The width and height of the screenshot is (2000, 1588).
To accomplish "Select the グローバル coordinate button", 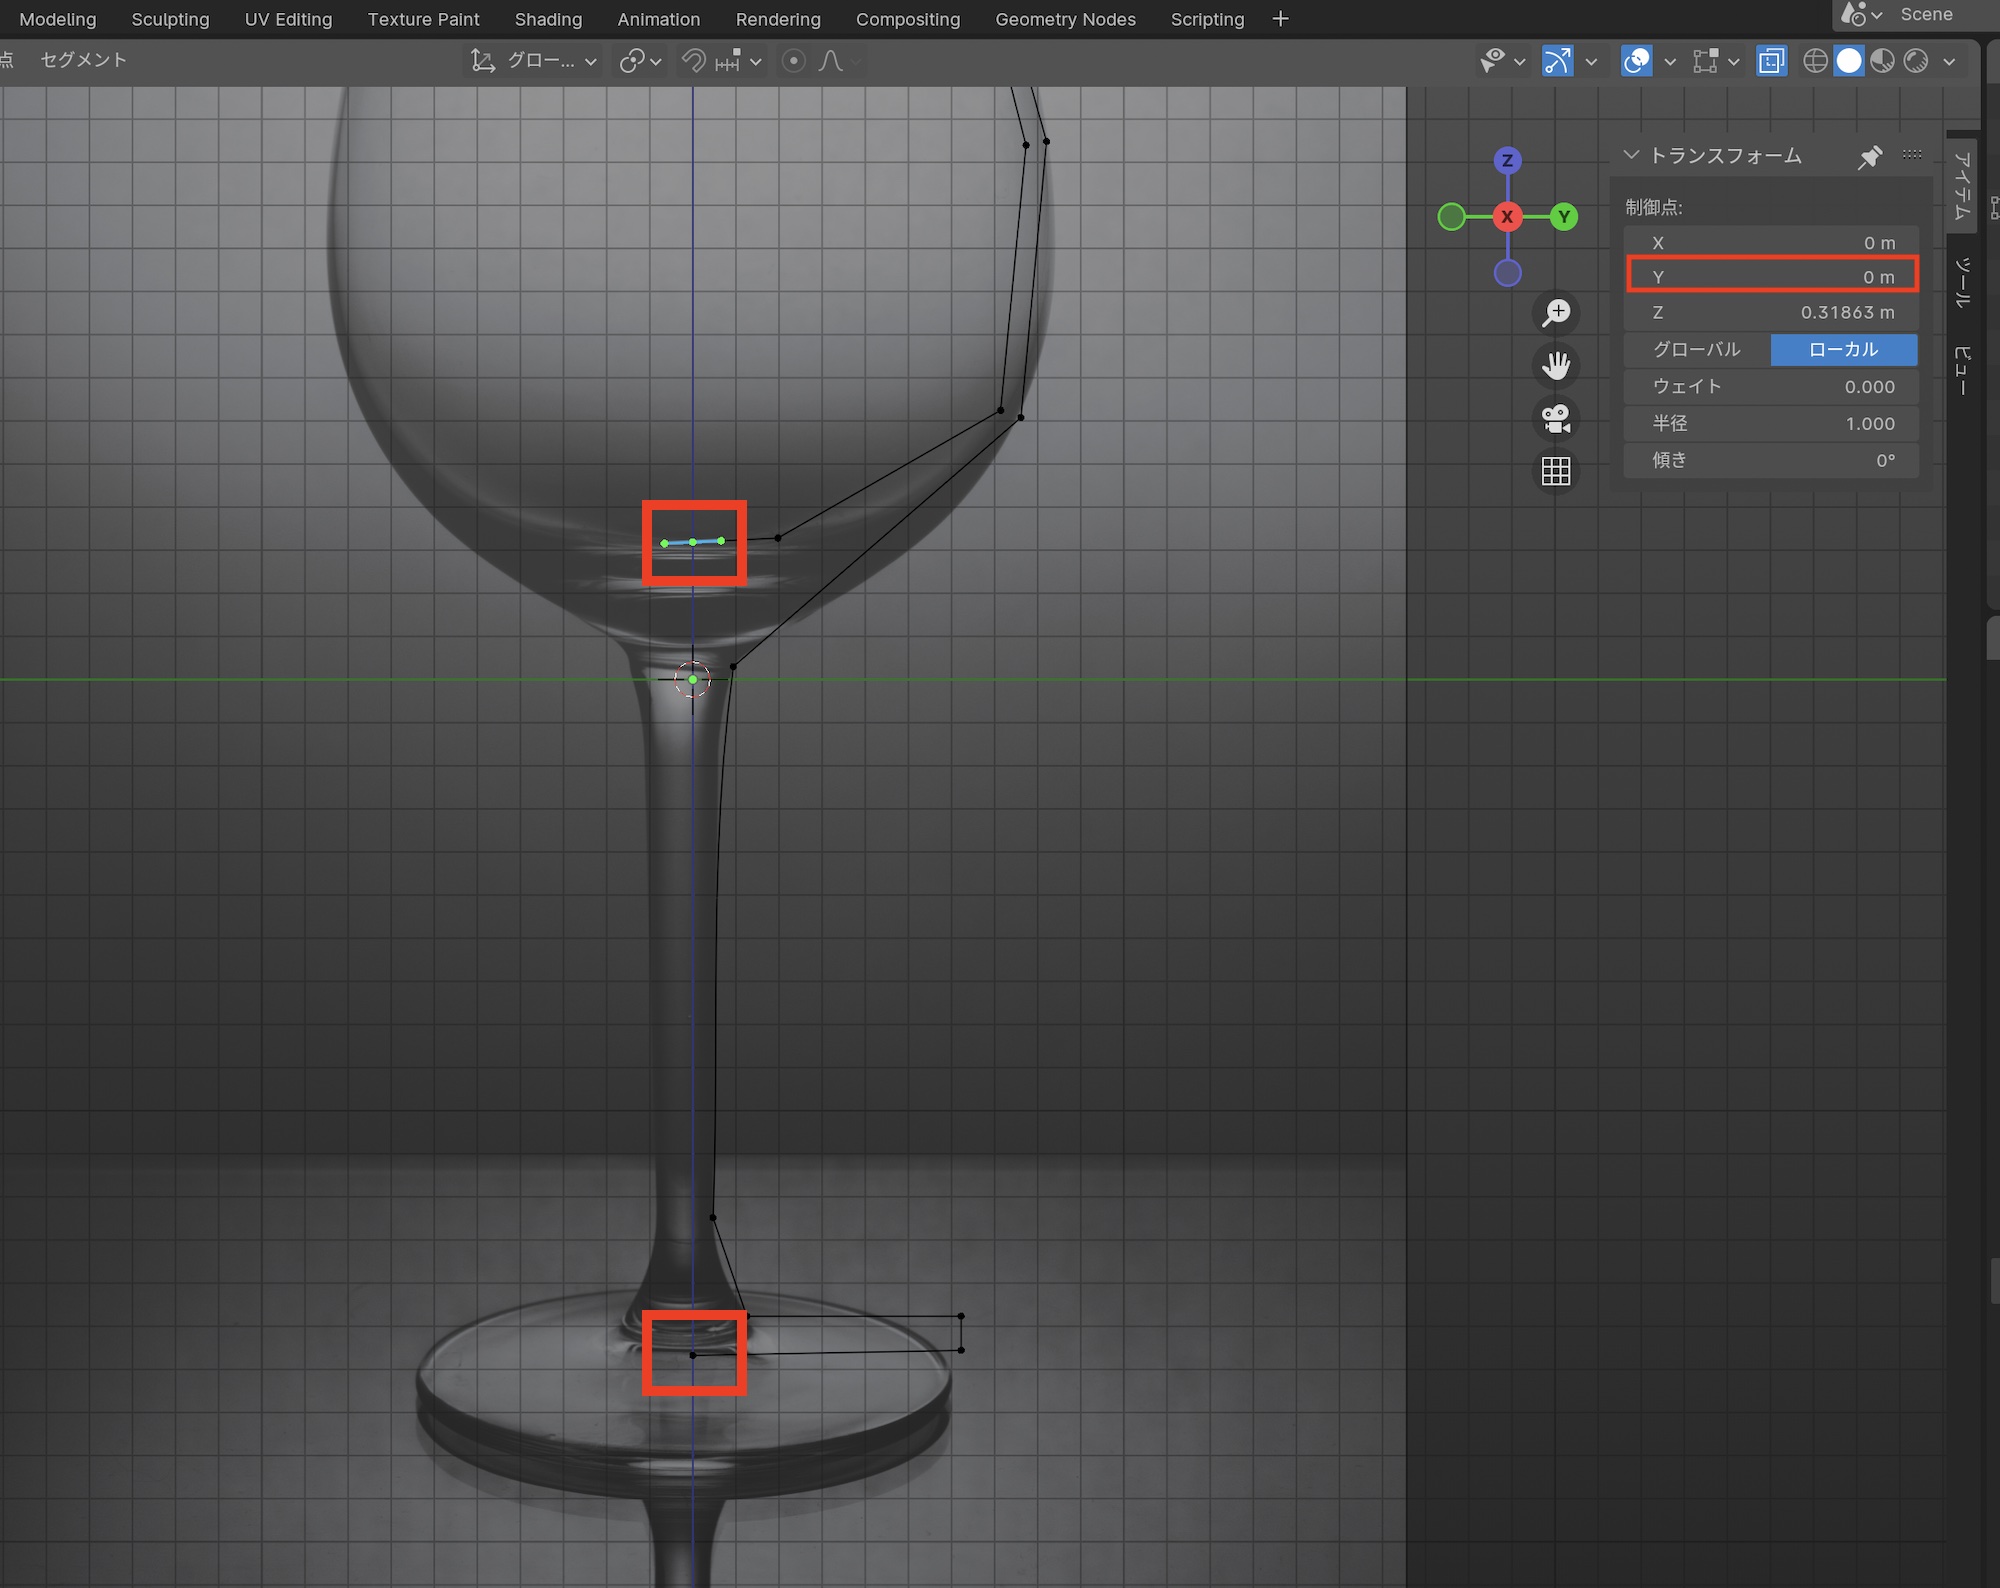I will (1697, 349).
